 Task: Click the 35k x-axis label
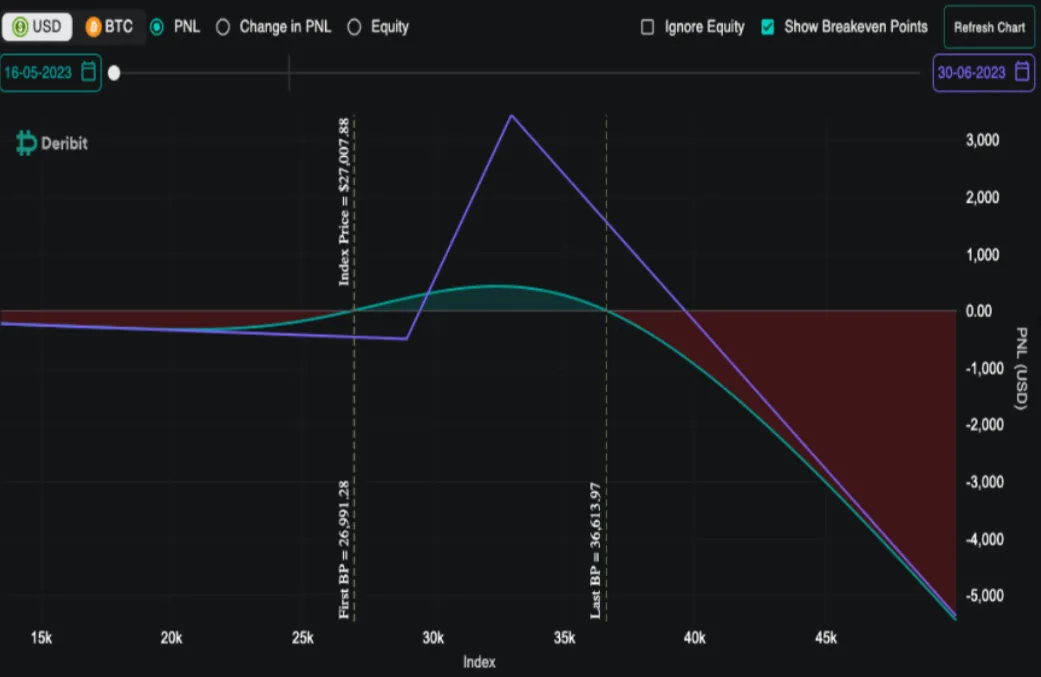click(564, 638)
